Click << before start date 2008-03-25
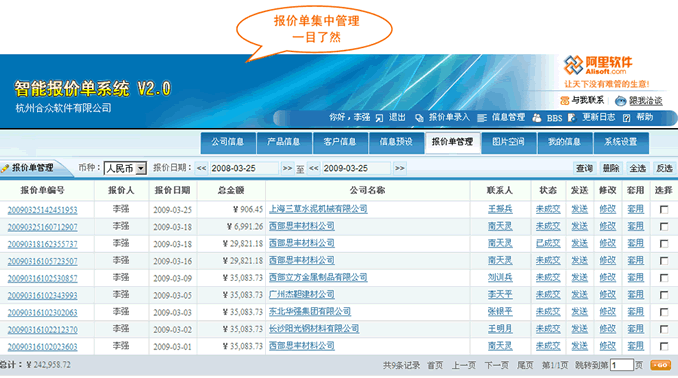 (x=201, y=168)
